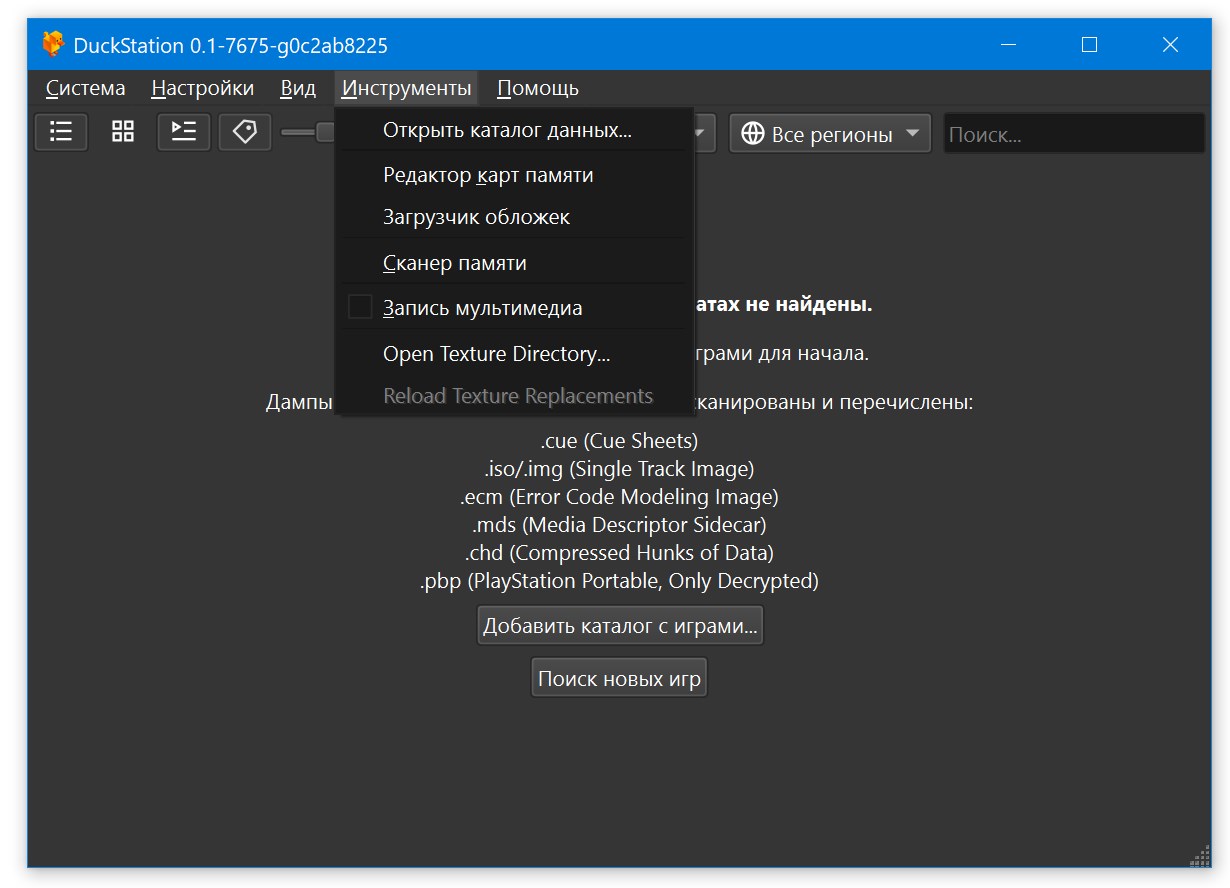The height and width of the screenshot is (888, 1230).
Task: Open the Помощь menu
Action: point(538,88)
